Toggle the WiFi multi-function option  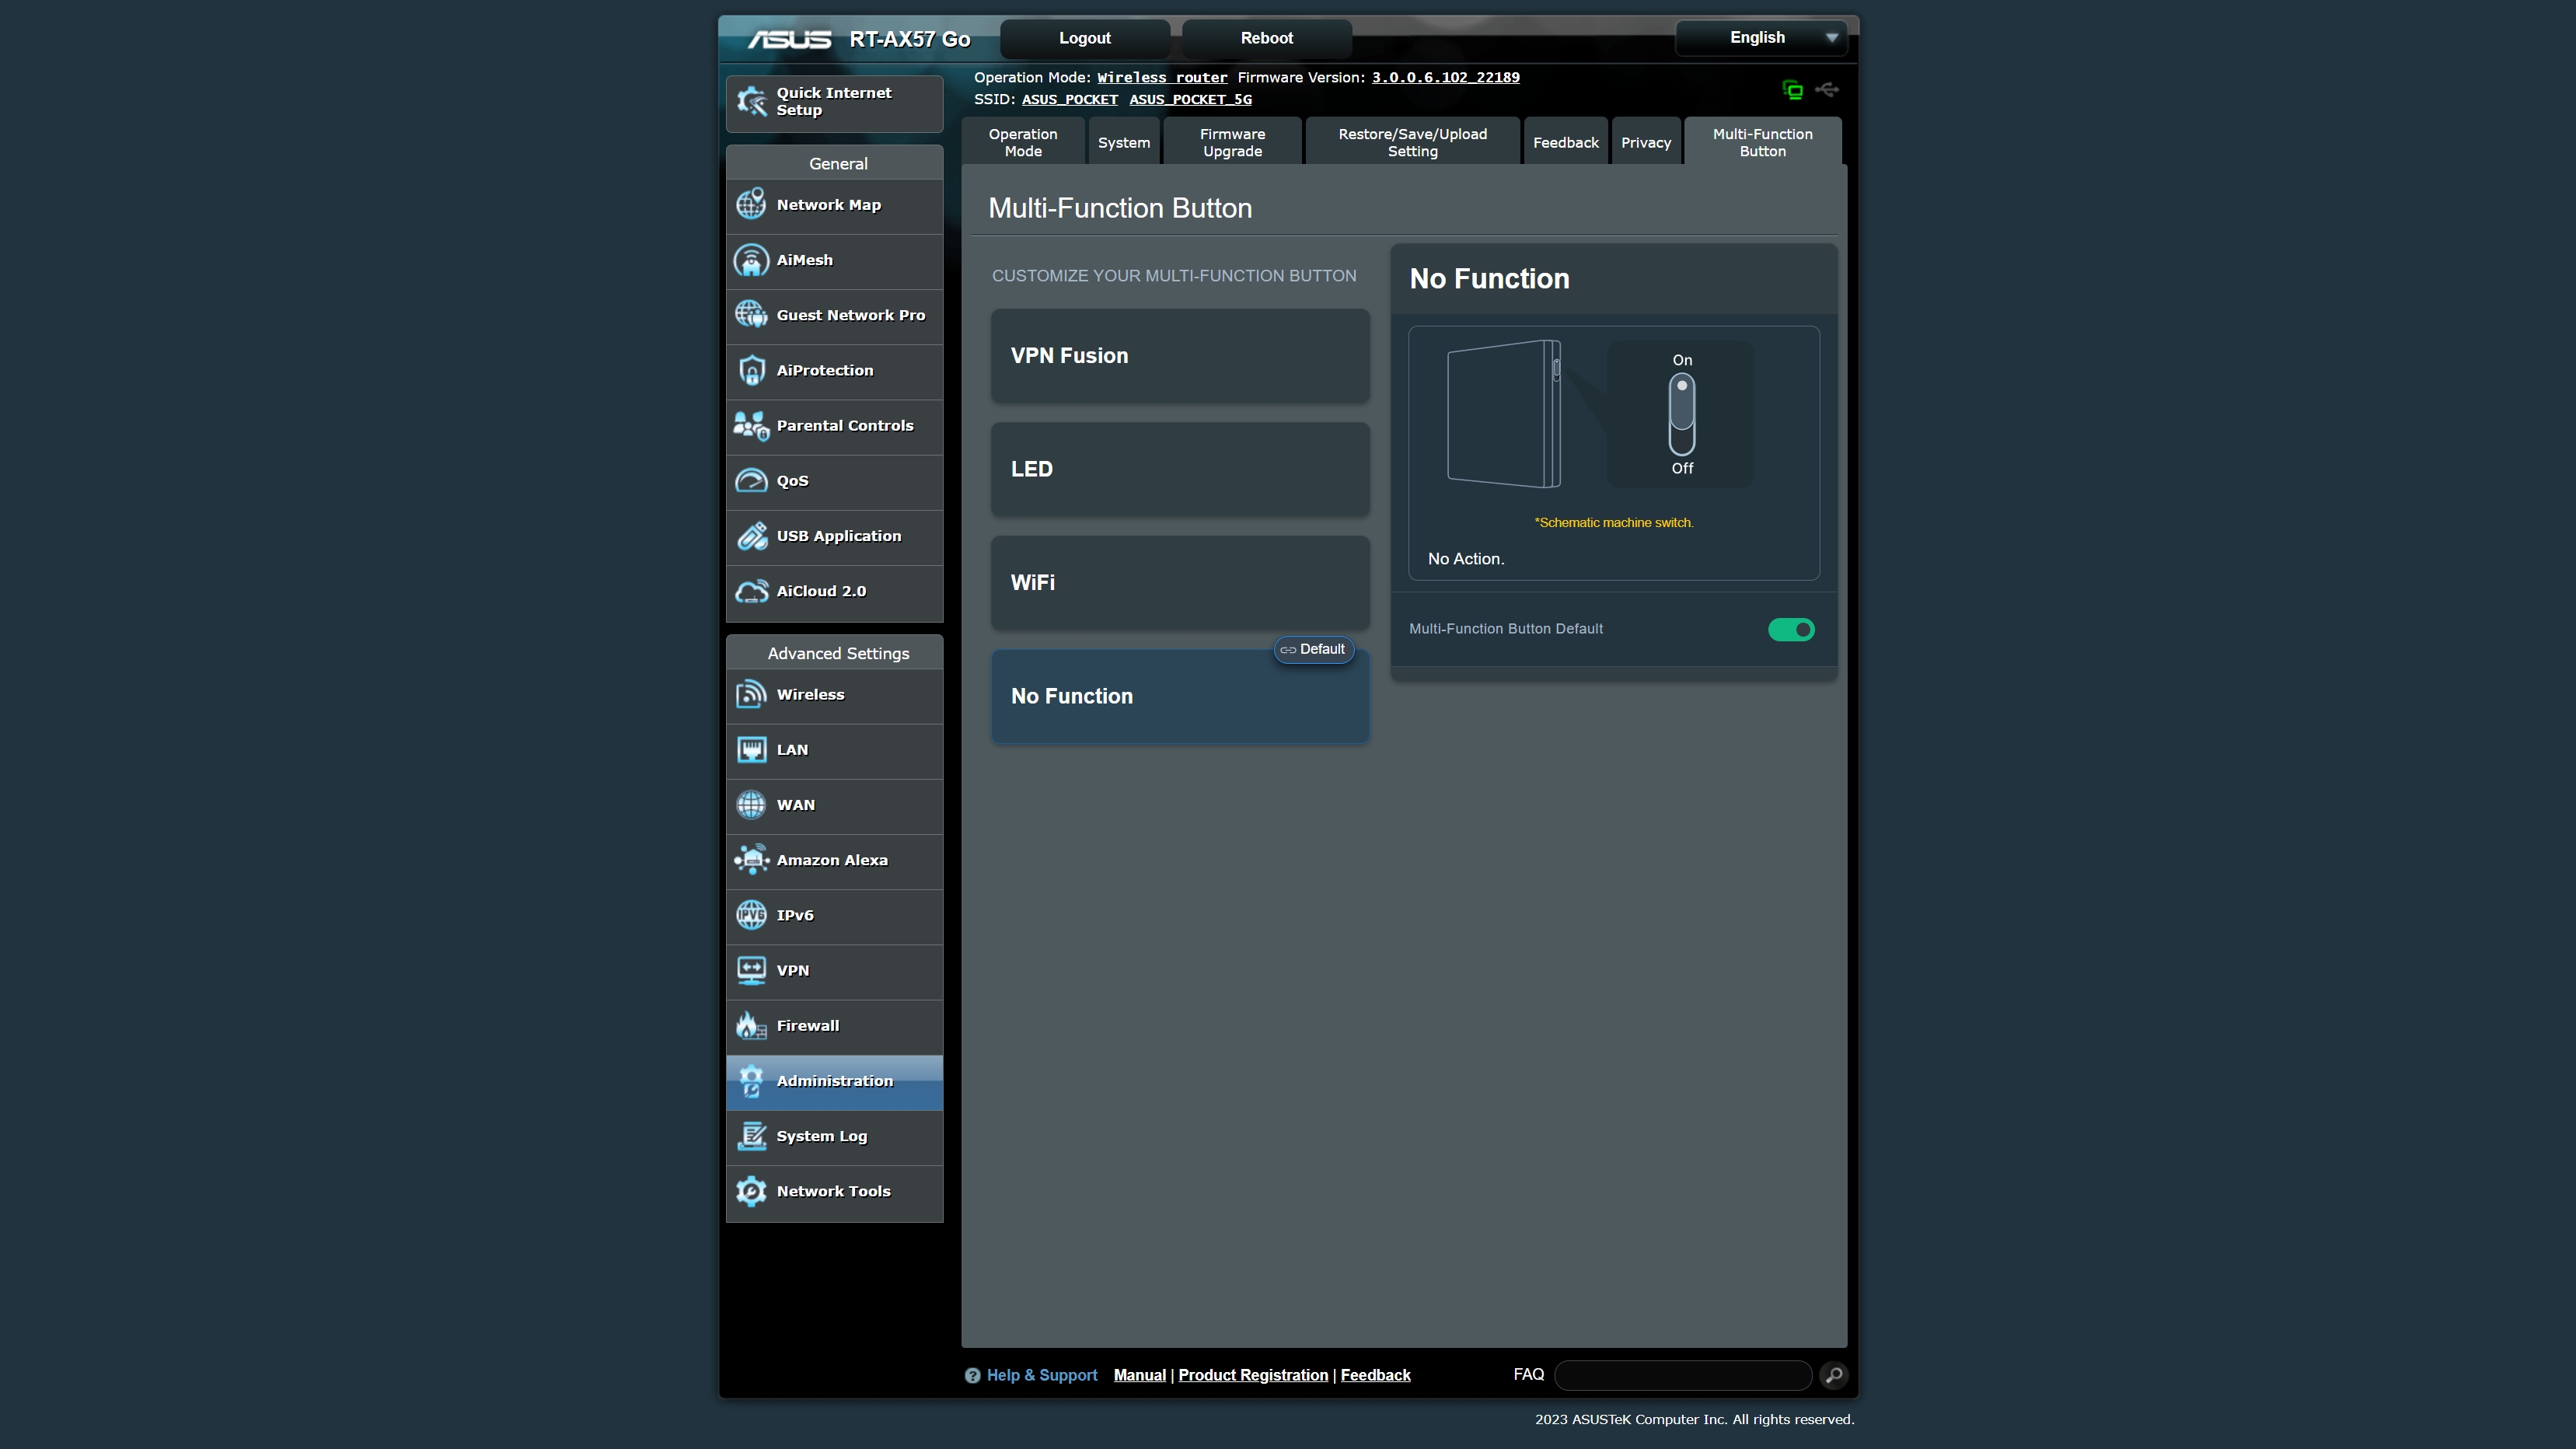1178,581
